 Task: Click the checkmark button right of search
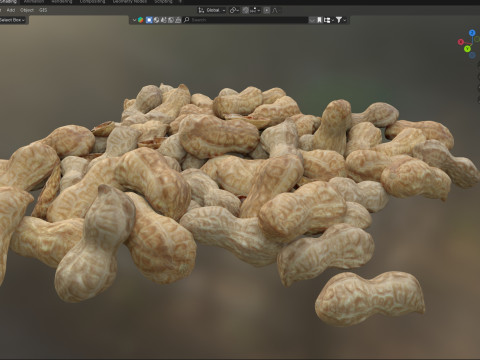(312, 20)
